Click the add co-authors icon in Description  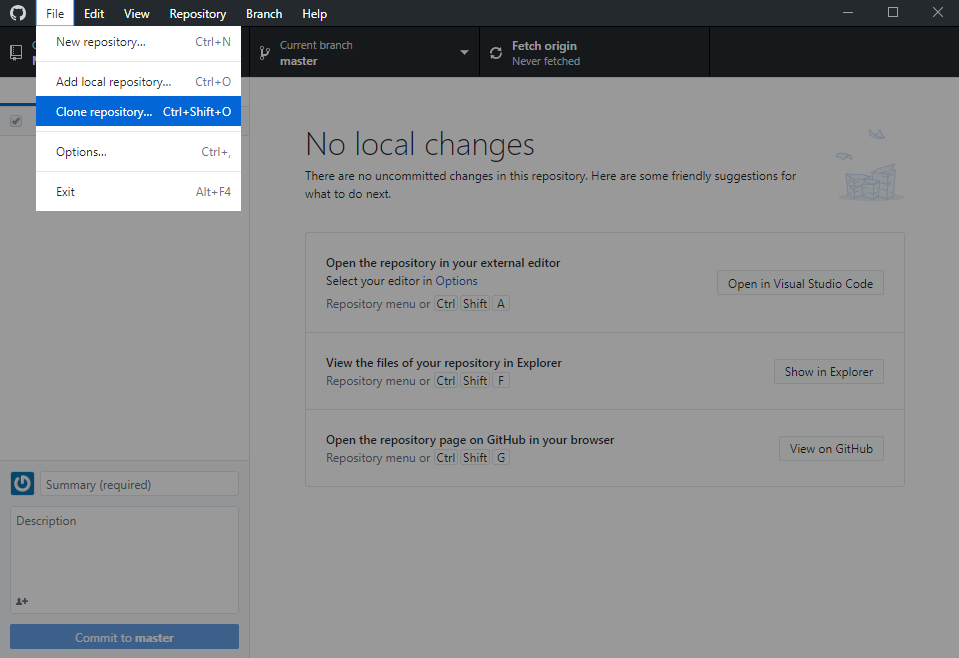tap(22, 601)
